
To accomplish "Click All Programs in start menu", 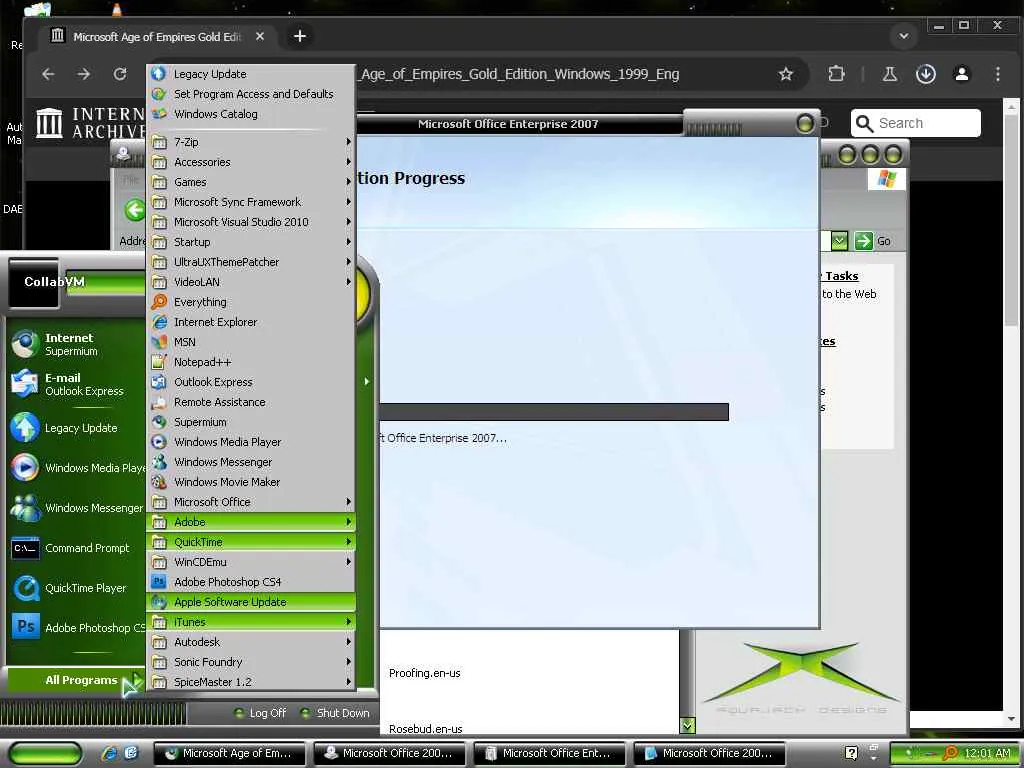I will 75,680.
